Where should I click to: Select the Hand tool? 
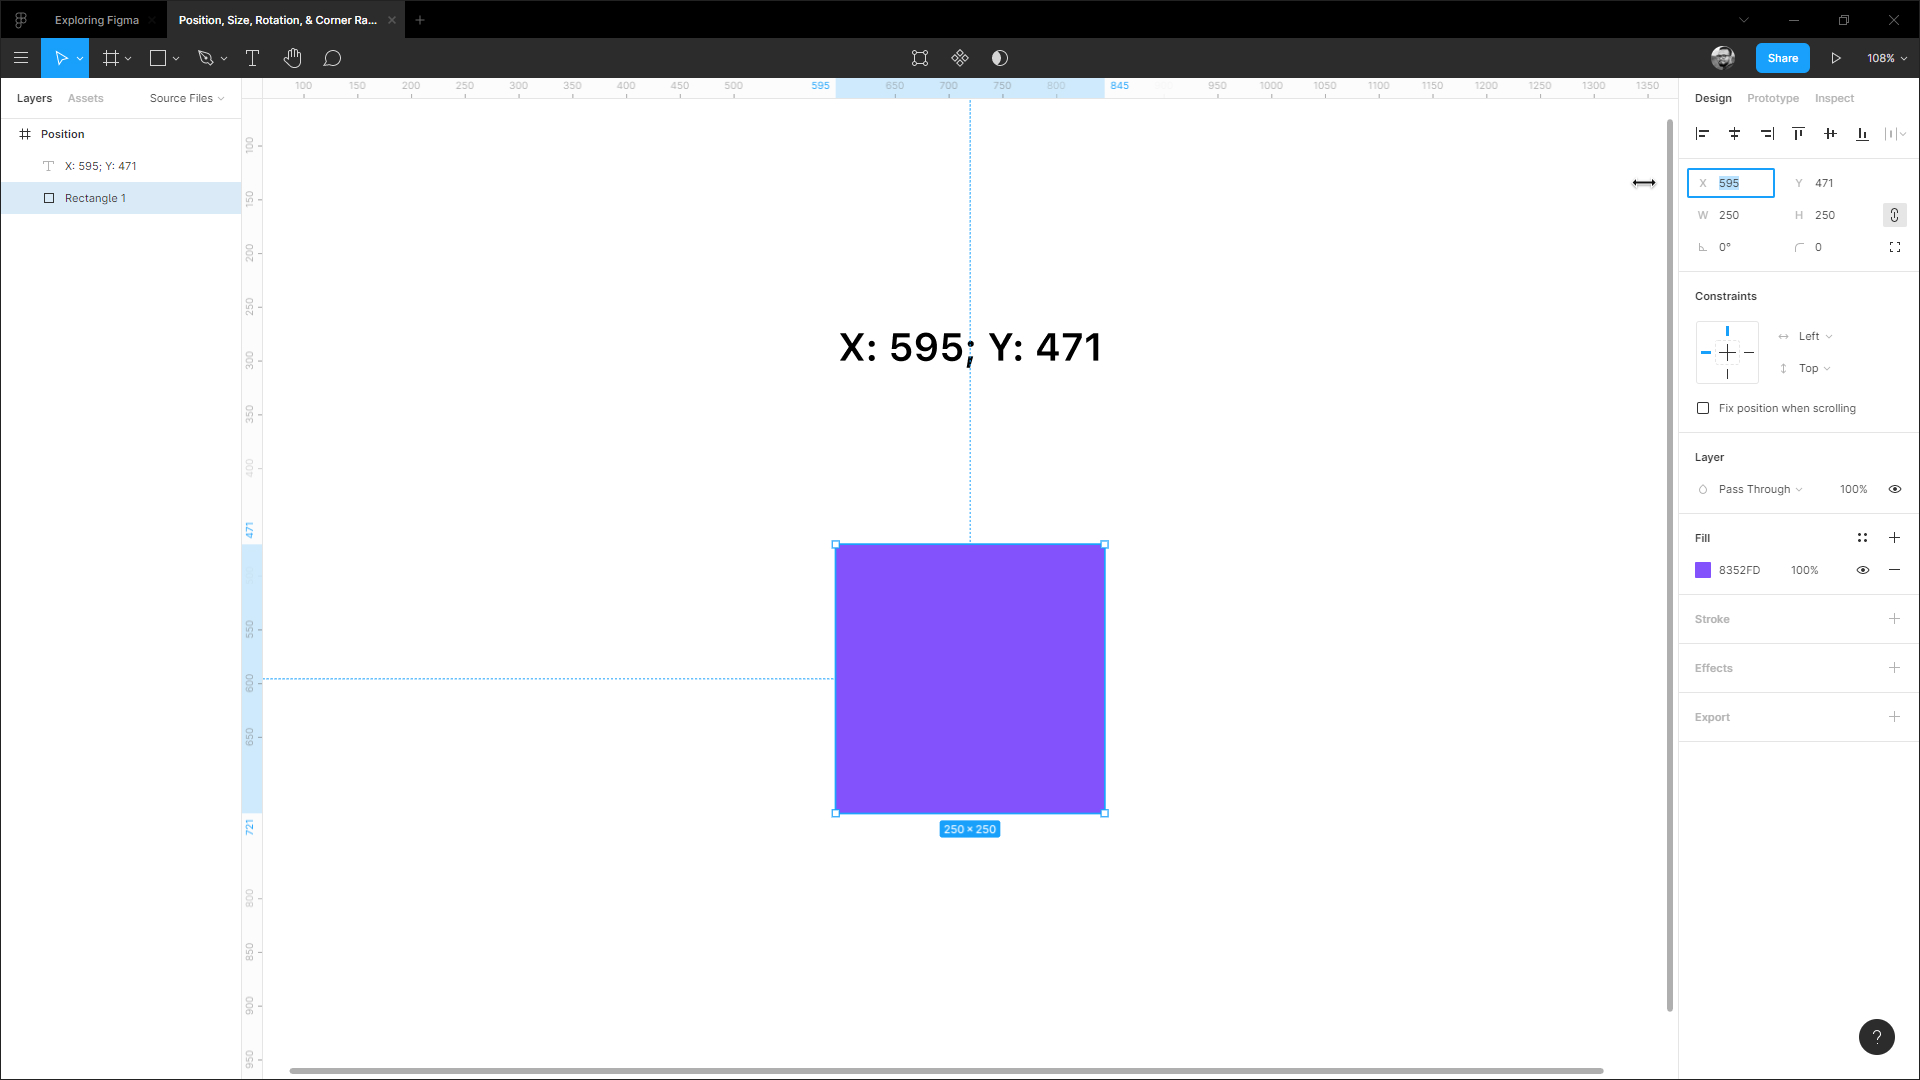[x=292, y=58]
